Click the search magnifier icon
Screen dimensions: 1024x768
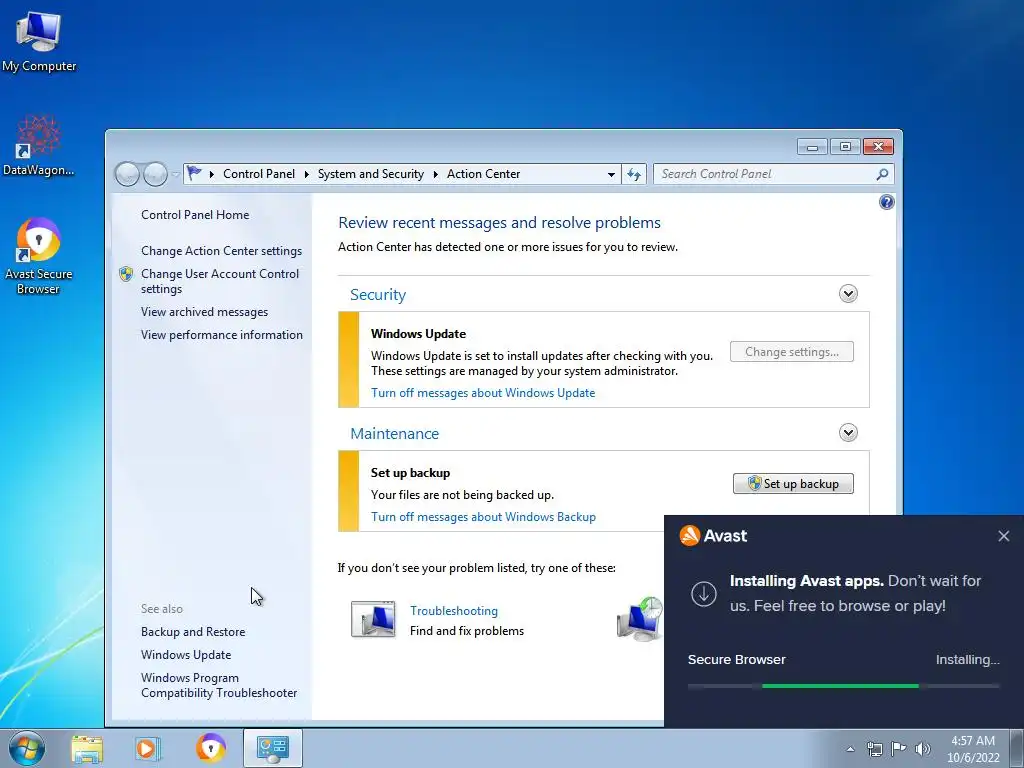(882, 174)
